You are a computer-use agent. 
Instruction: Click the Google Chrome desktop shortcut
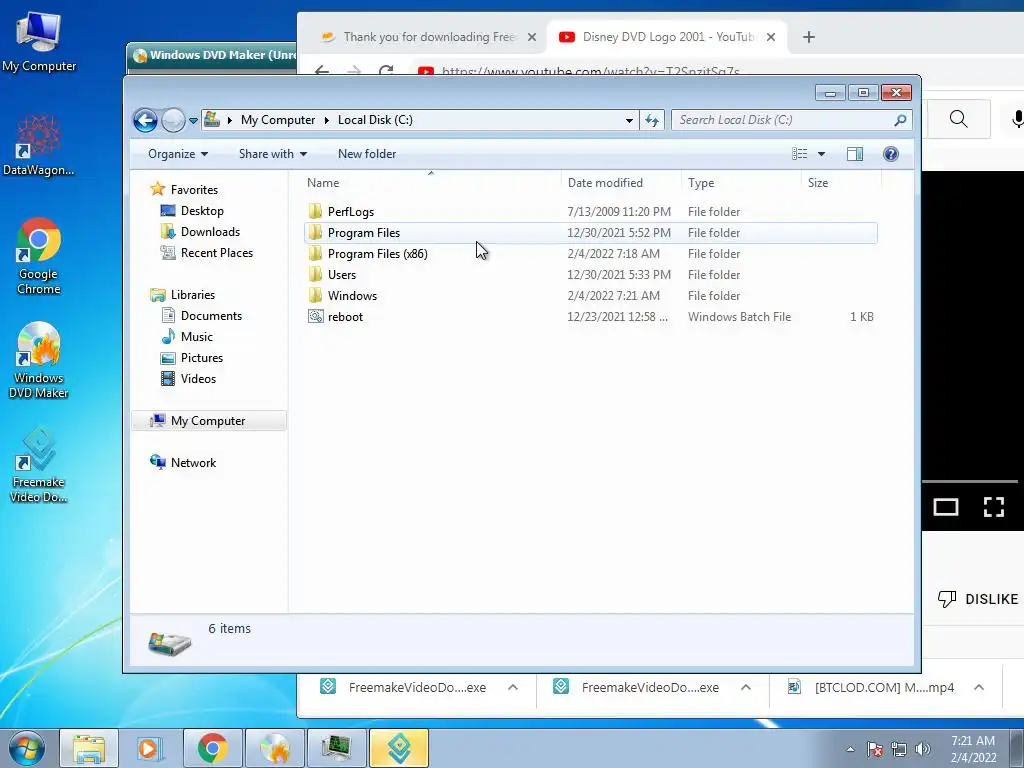point(39,256)
